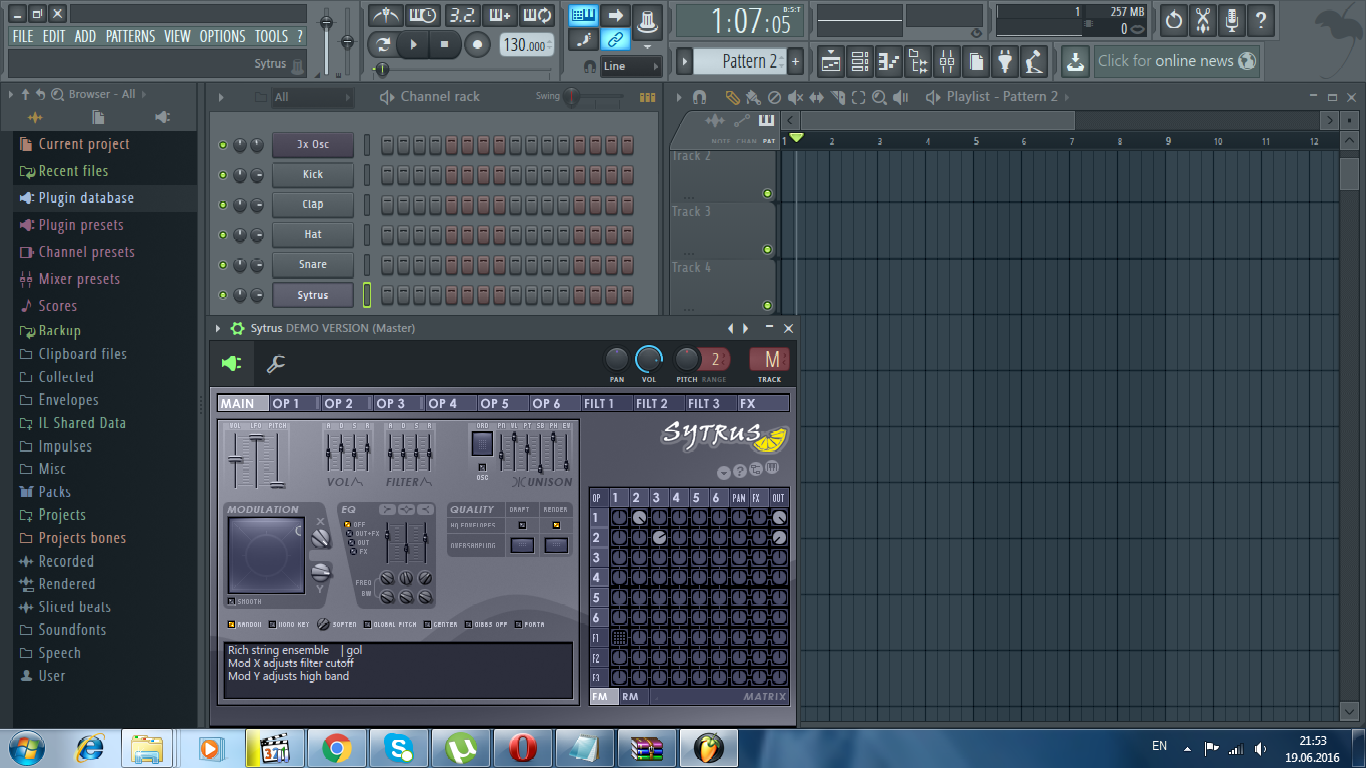Open the Playlist menu arrow
The height and width of the screenshot is (768, 1366).
(x=679, y=97)
